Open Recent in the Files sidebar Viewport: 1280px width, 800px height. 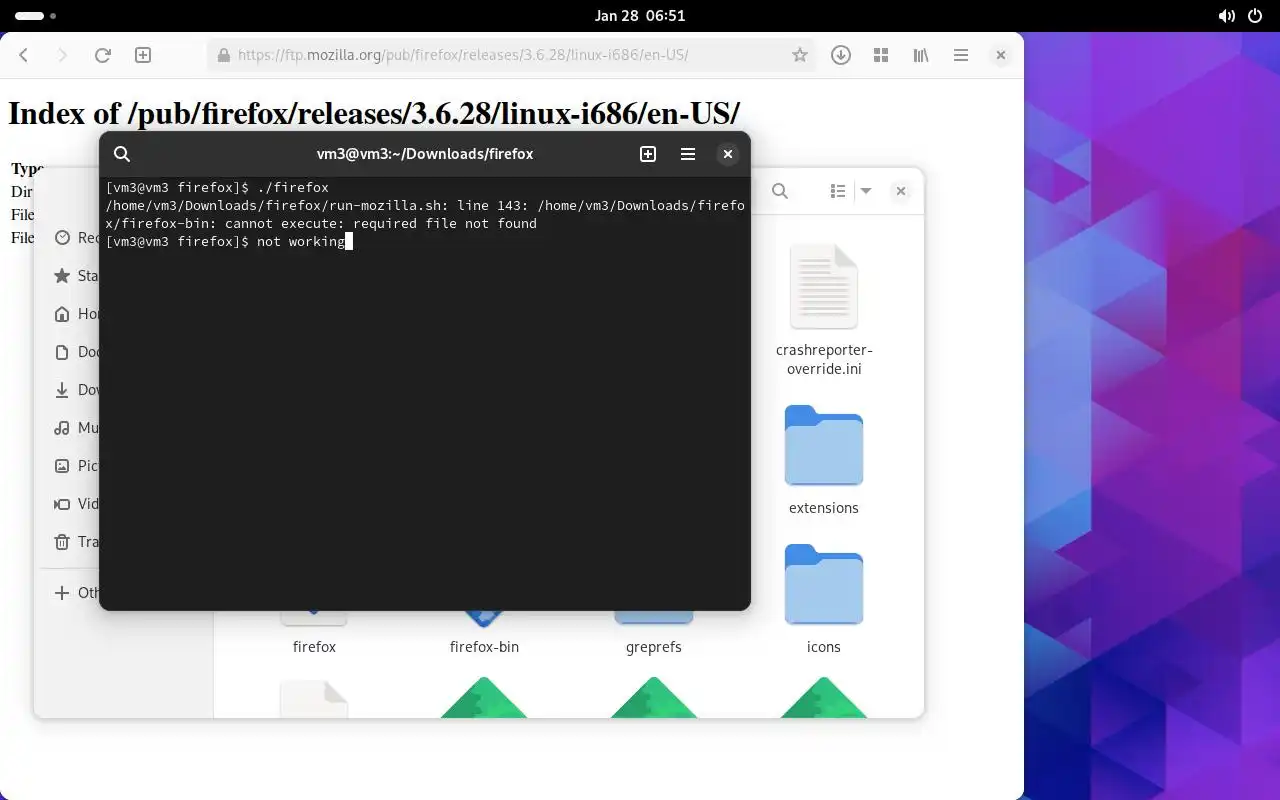[x=76, y=238]
